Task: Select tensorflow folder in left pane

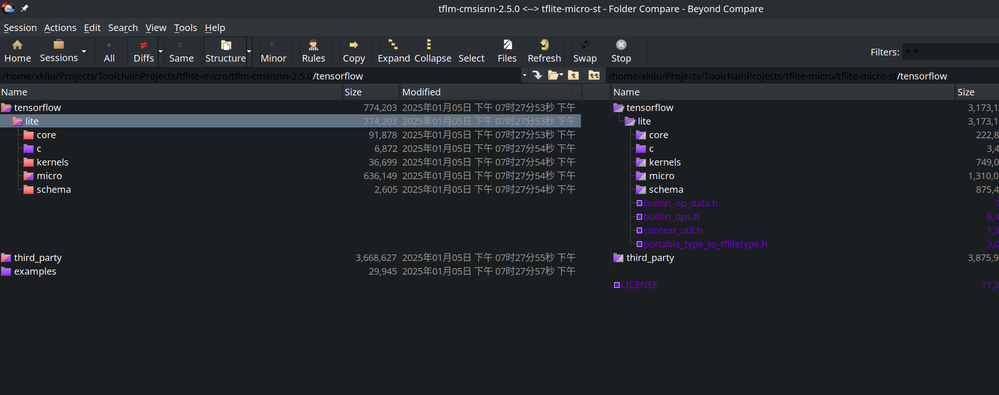Action: point(38,108)
